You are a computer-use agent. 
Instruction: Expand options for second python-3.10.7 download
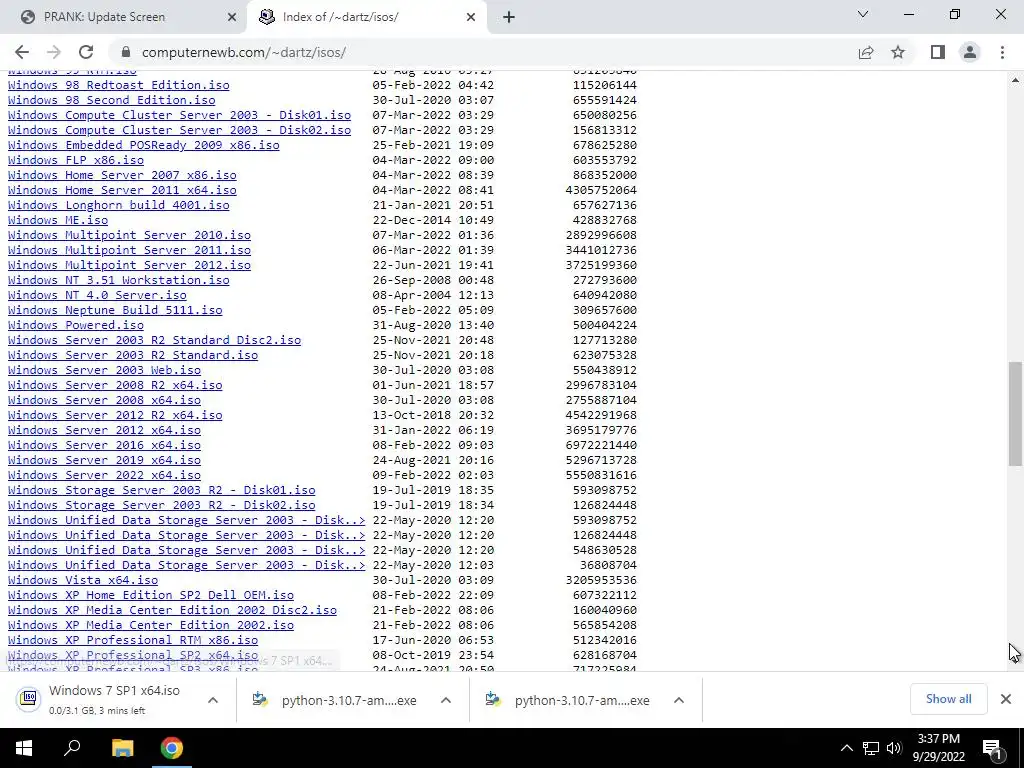point(679,700)
